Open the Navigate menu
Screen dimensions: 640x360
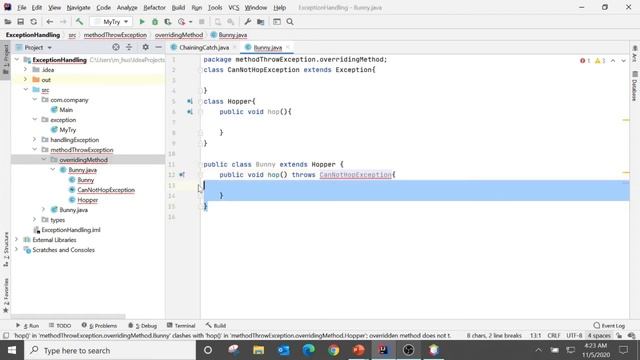tap(78, 7)
